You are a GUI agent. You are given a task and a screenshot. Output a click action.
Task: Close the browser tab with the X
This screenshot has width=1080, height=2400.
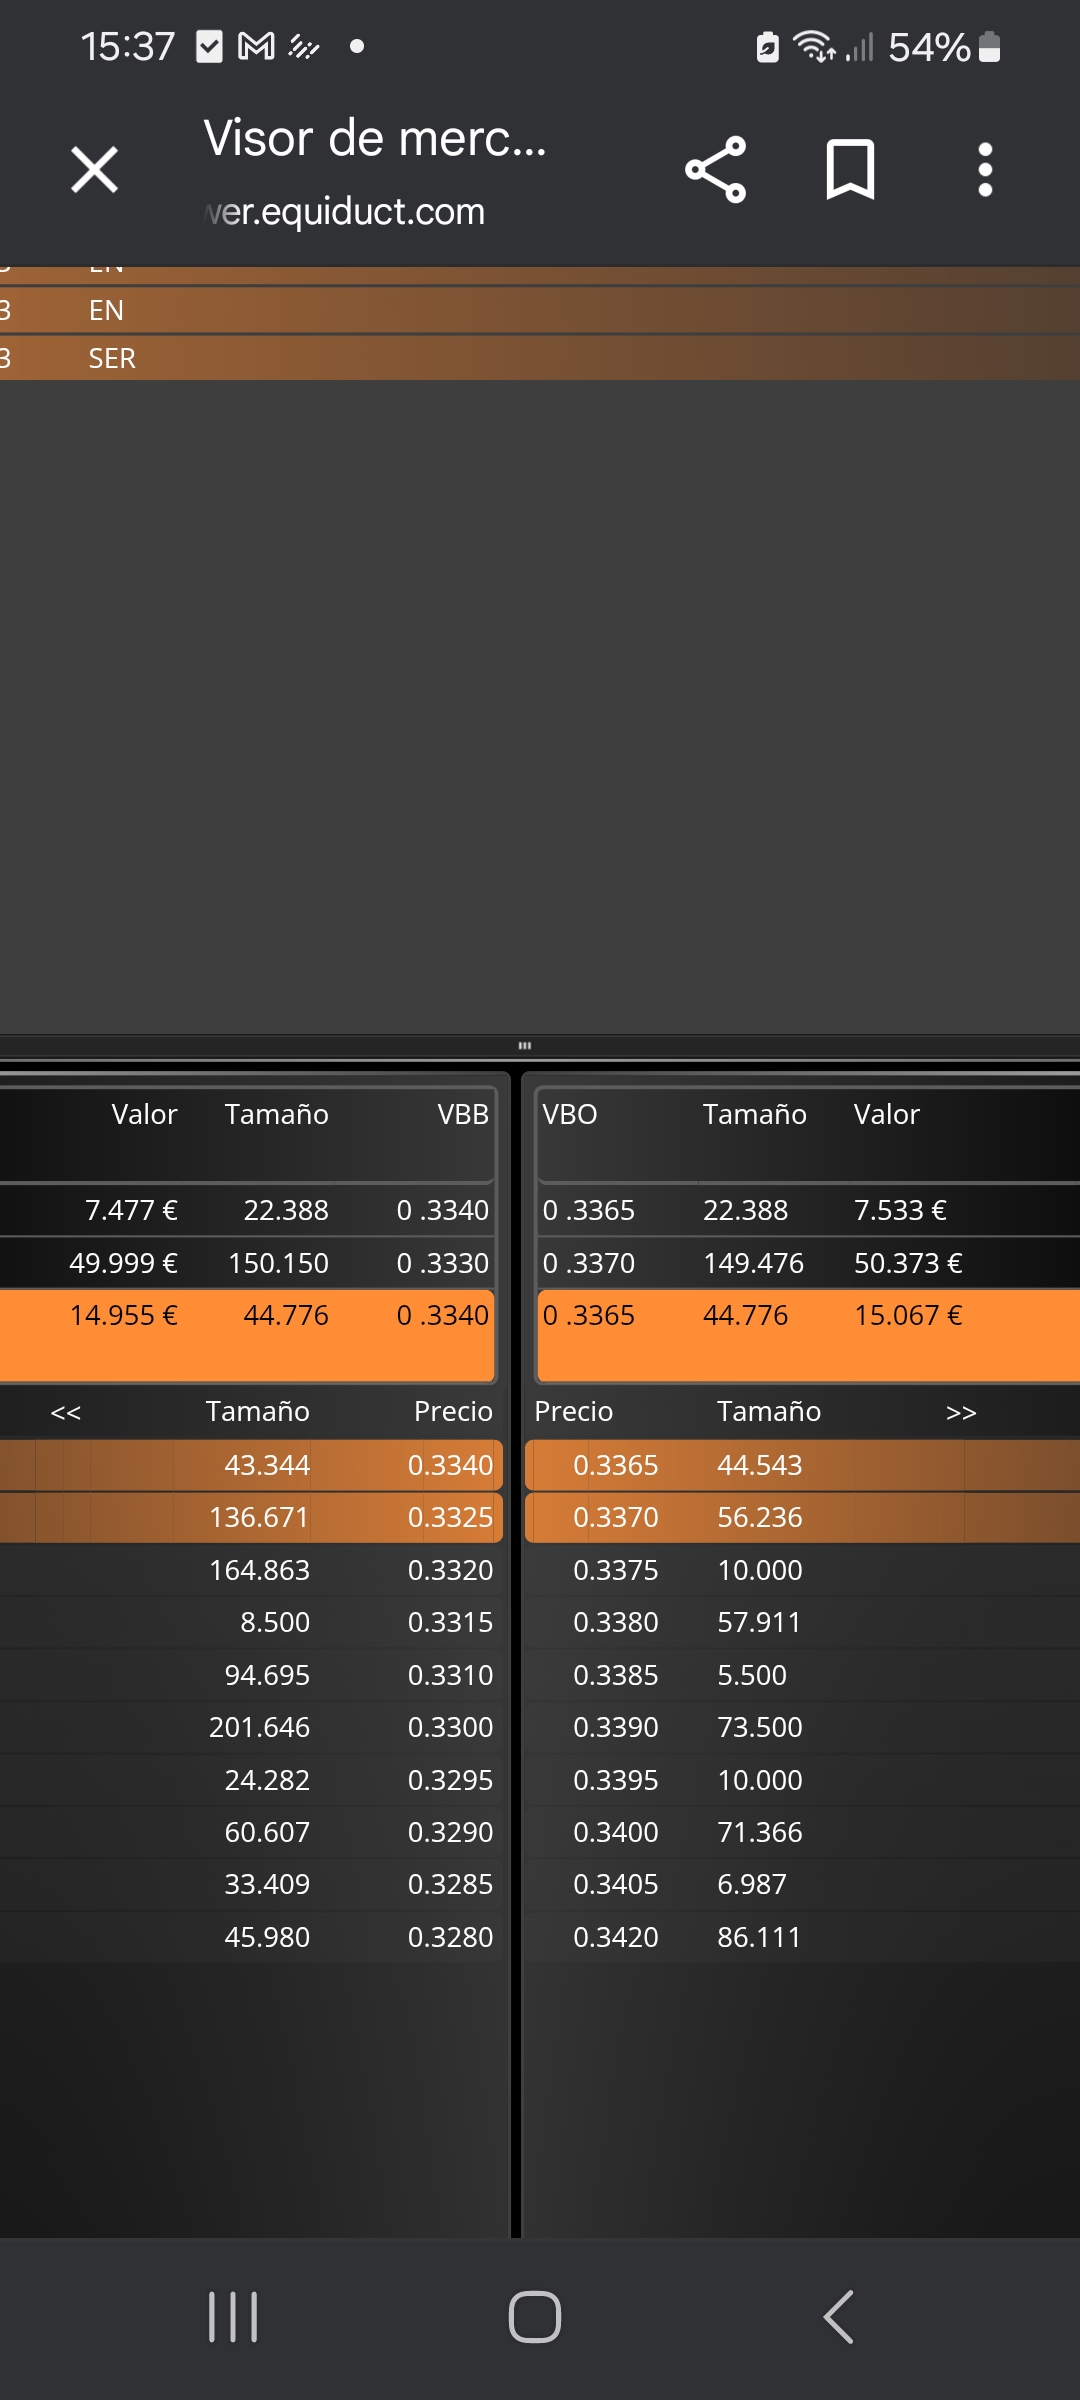click(x=95, y=169)
